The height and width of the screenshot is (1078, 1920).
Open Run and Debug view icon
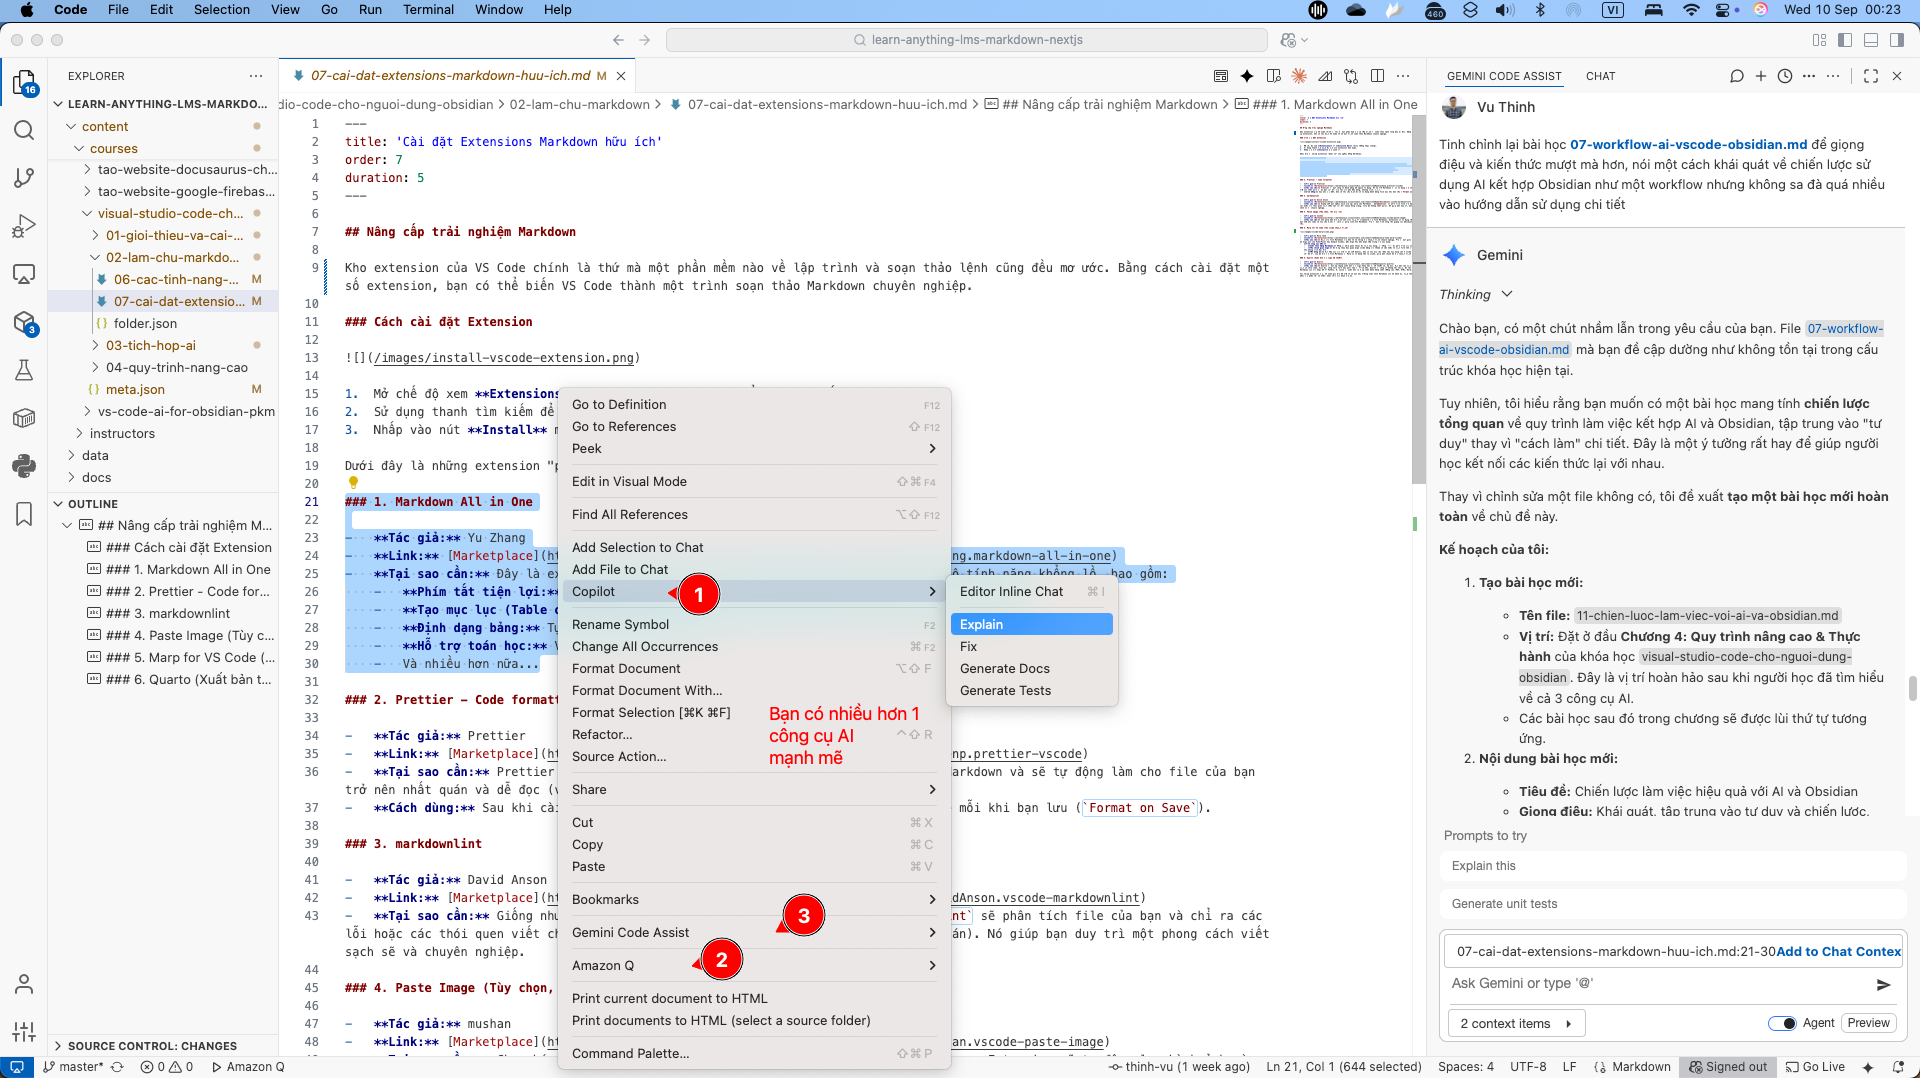coord(24,226)
